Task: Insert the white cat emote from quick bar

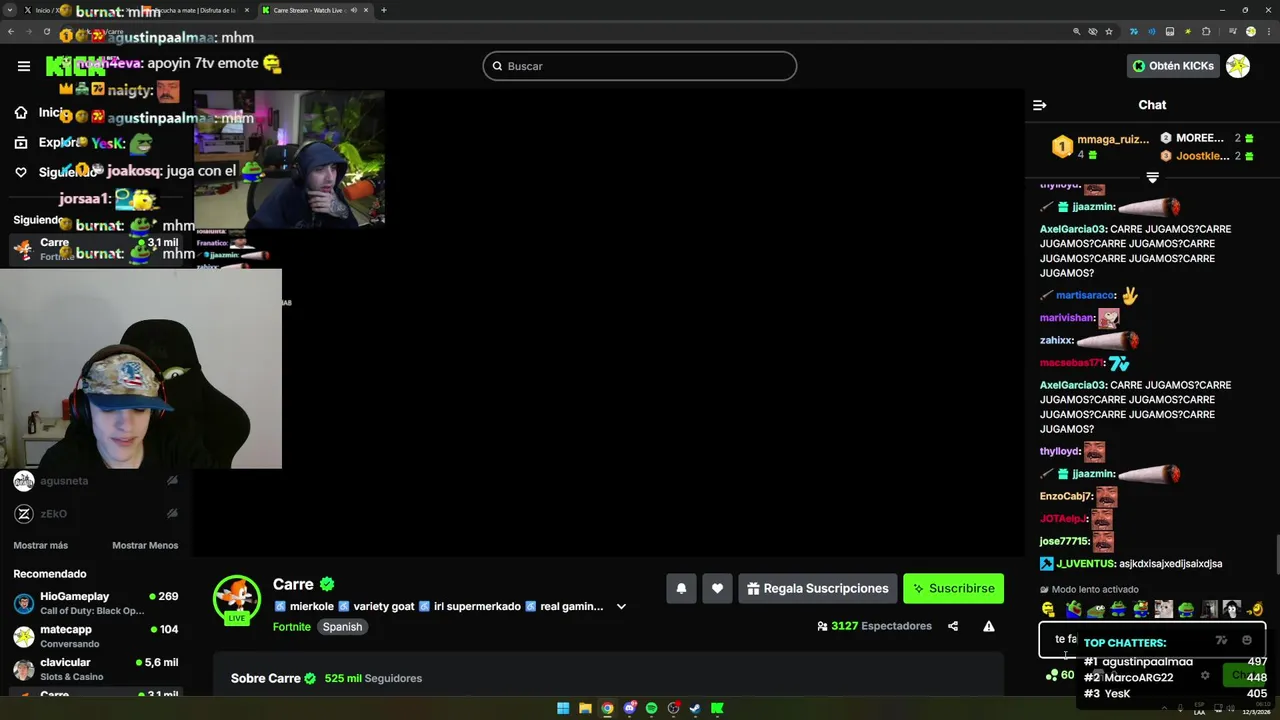Action: click(x=1163, y=609)
